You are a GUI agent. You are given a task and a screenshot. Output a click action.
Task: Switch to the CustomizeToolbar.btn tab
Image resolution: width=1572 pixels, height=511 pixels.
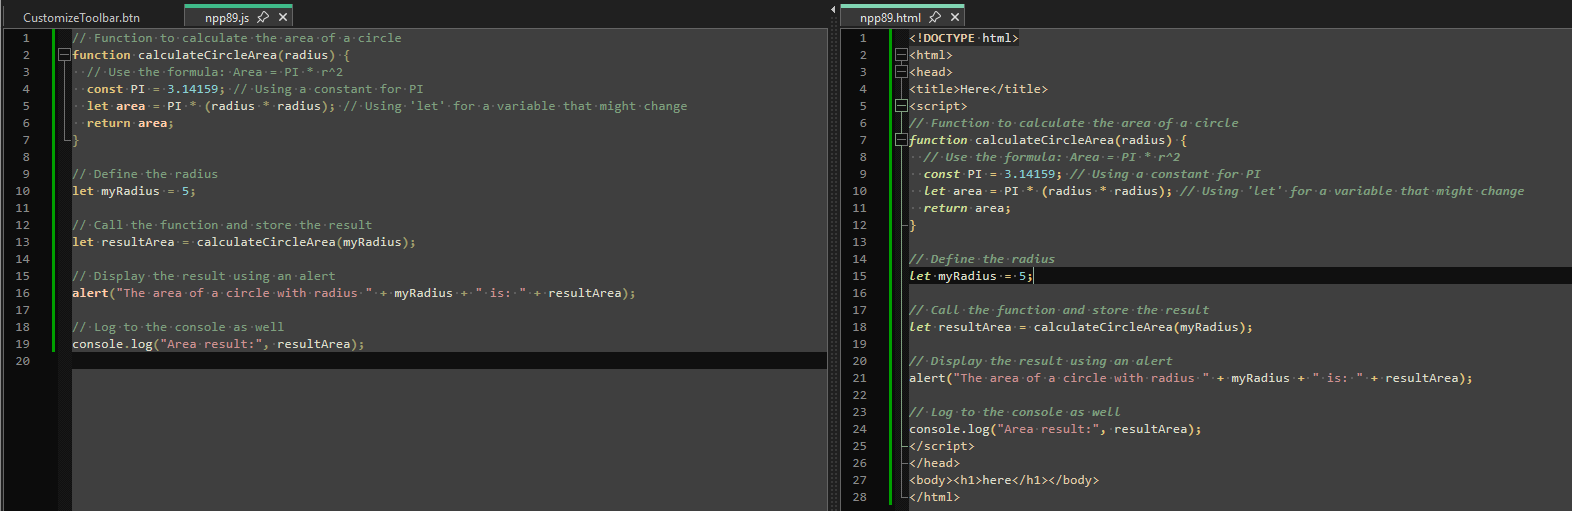(x=81, y=18)
